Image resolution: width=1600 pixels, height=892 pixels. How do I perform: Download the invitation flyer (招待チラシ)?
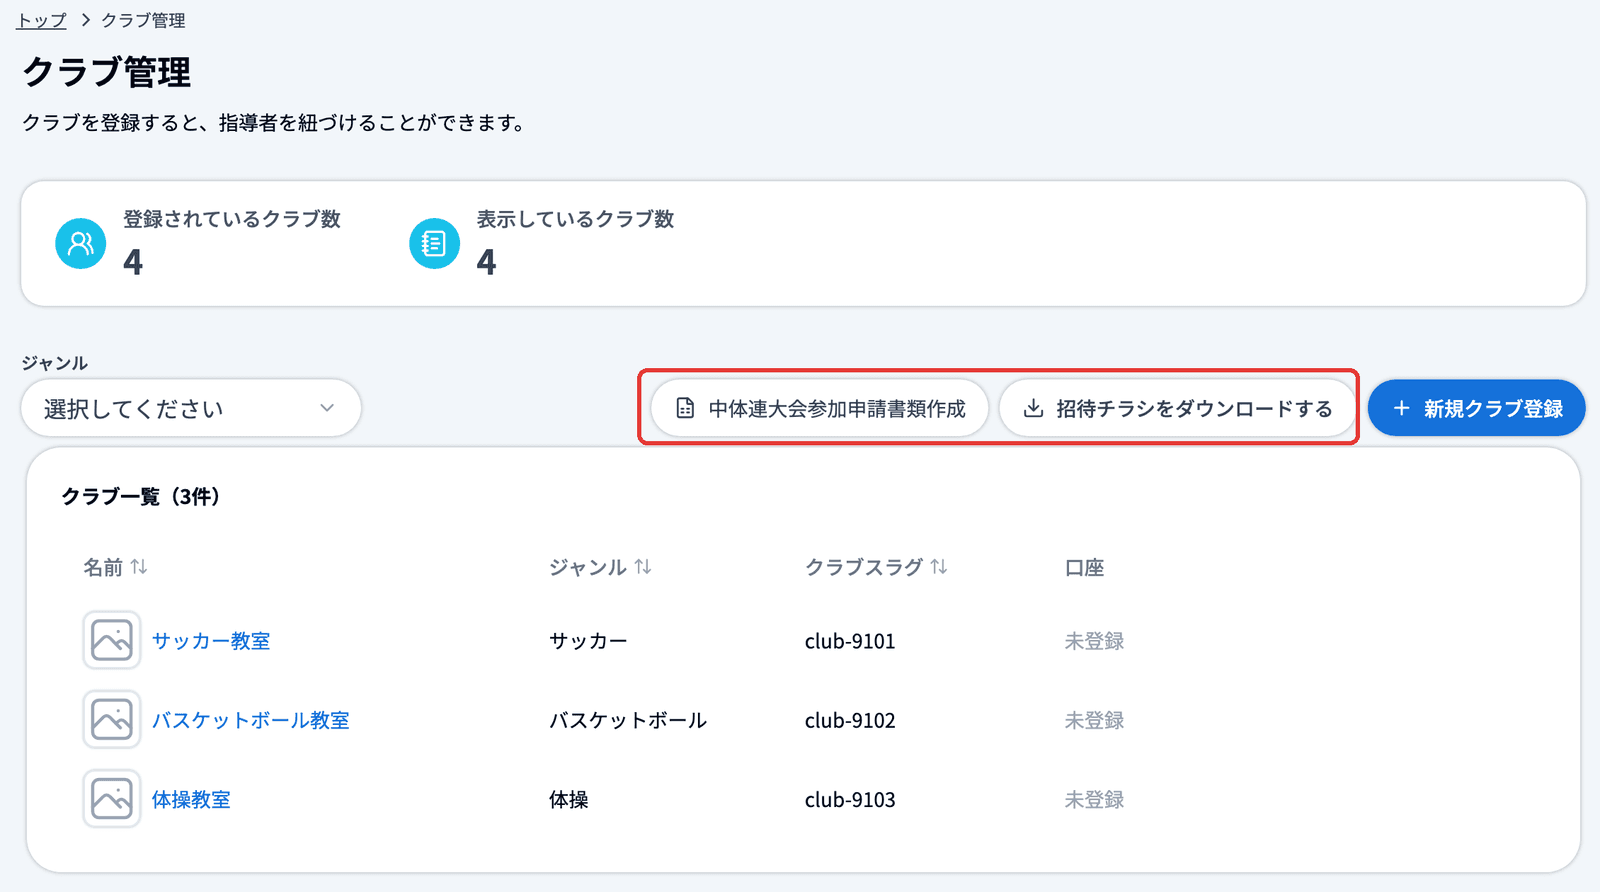pyautogui.click(x=1177, y=408)
